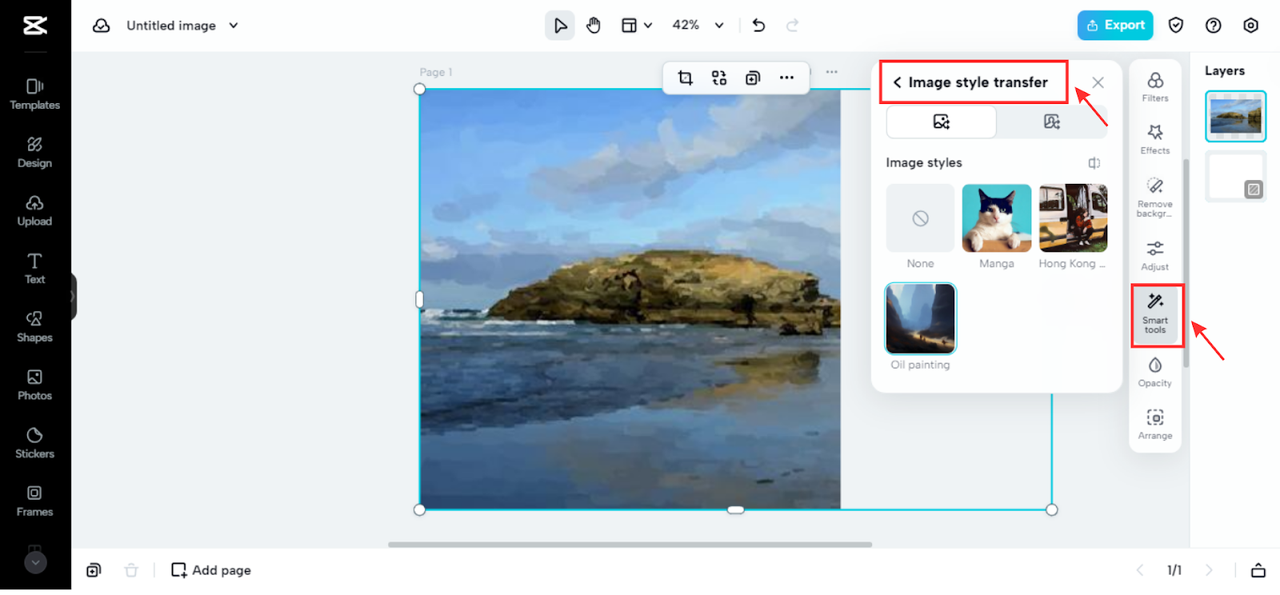Select the hand pan tool
The image size is (1280, 595).
594,26
